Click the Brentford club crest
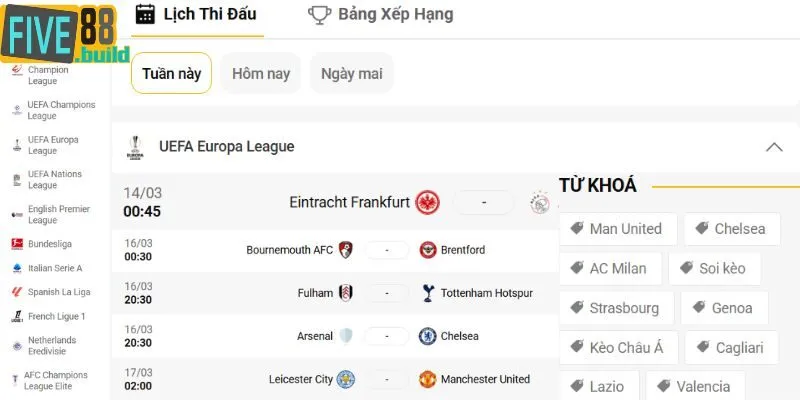 [428, 250]
